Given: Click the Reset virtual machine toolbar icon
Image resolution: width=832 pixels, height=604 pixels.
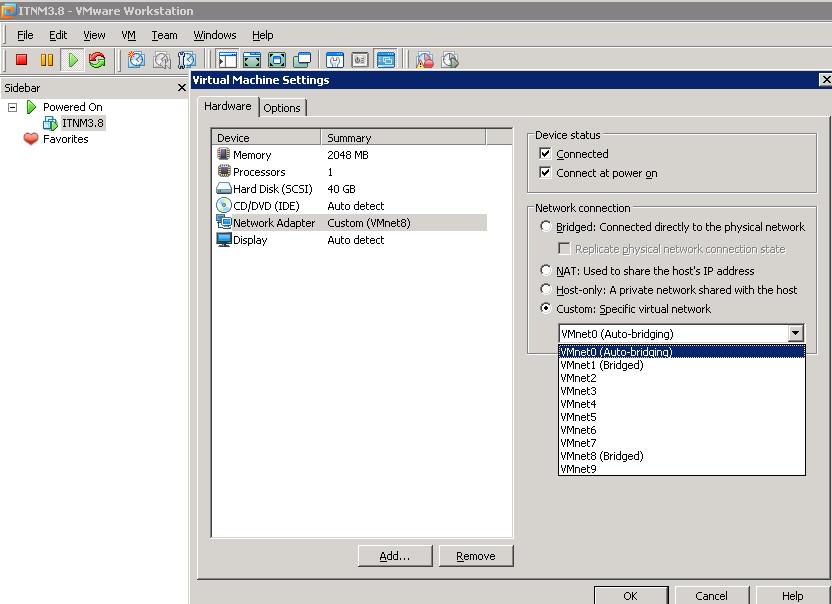Looking at the screenshot, I should point(97,60).
